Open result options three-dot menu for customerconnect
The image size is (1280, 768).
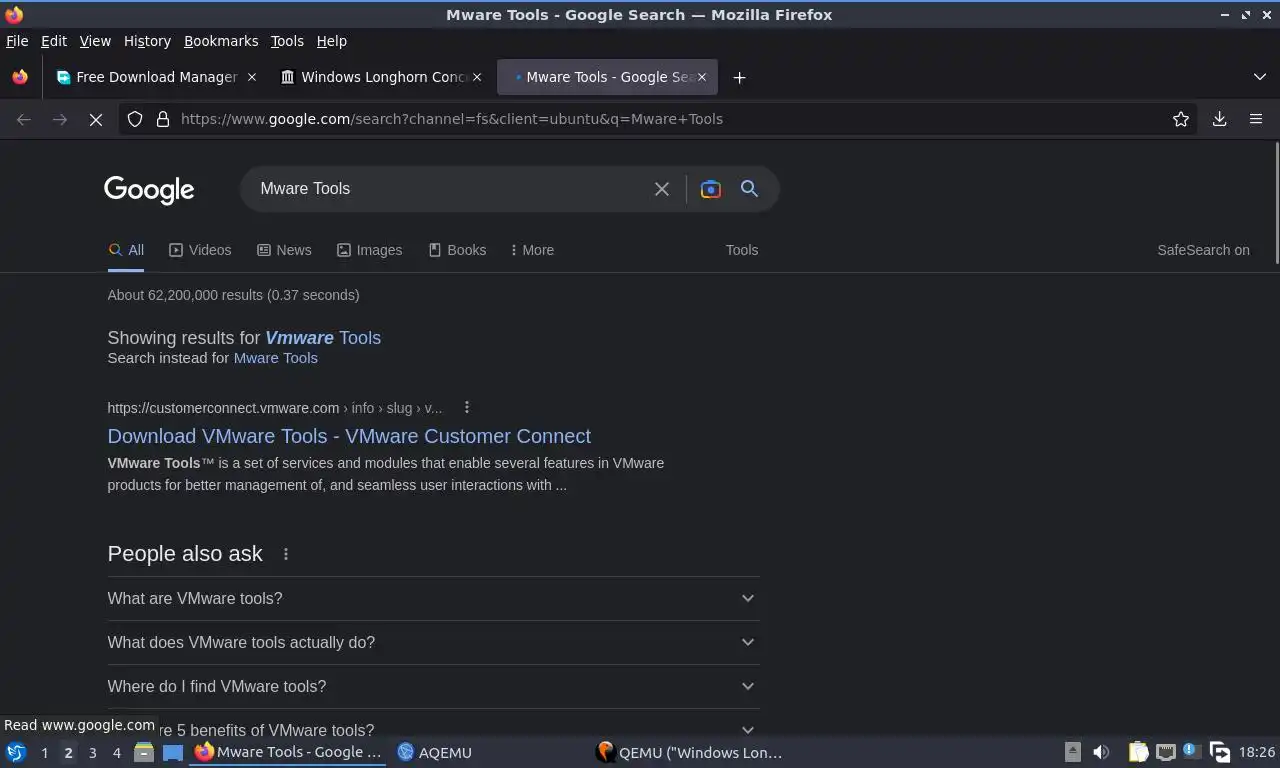coord(467,407)
